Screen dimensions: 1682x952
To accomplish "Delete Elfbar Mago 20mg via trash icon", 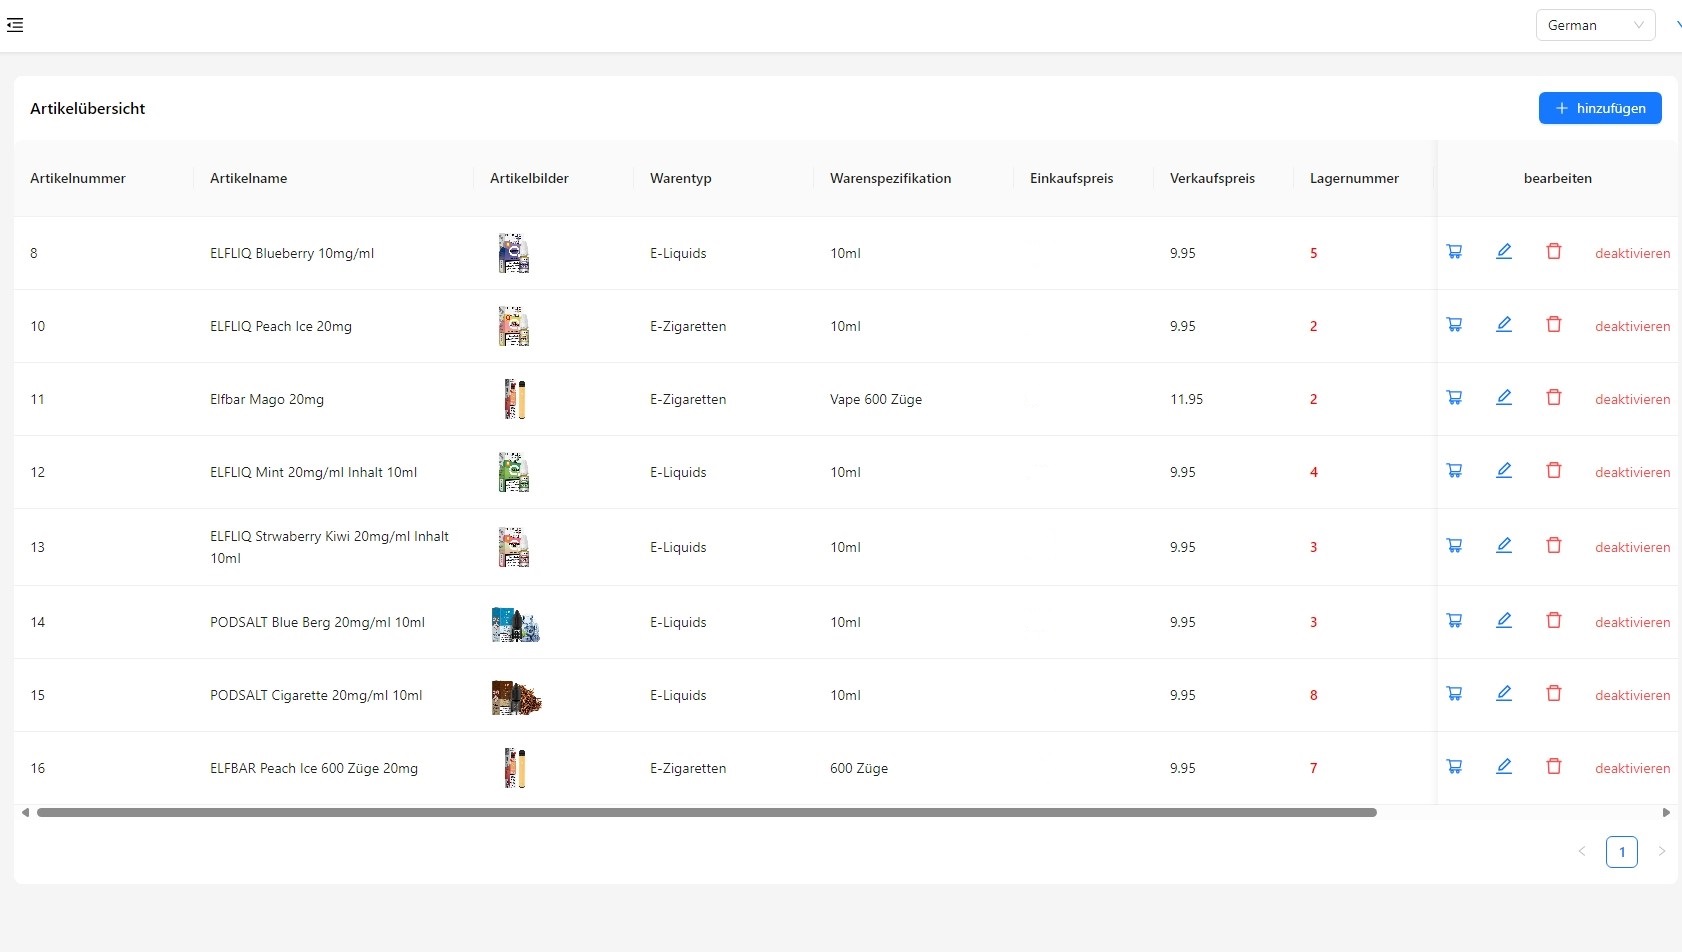I will [x=1554, y=398].
